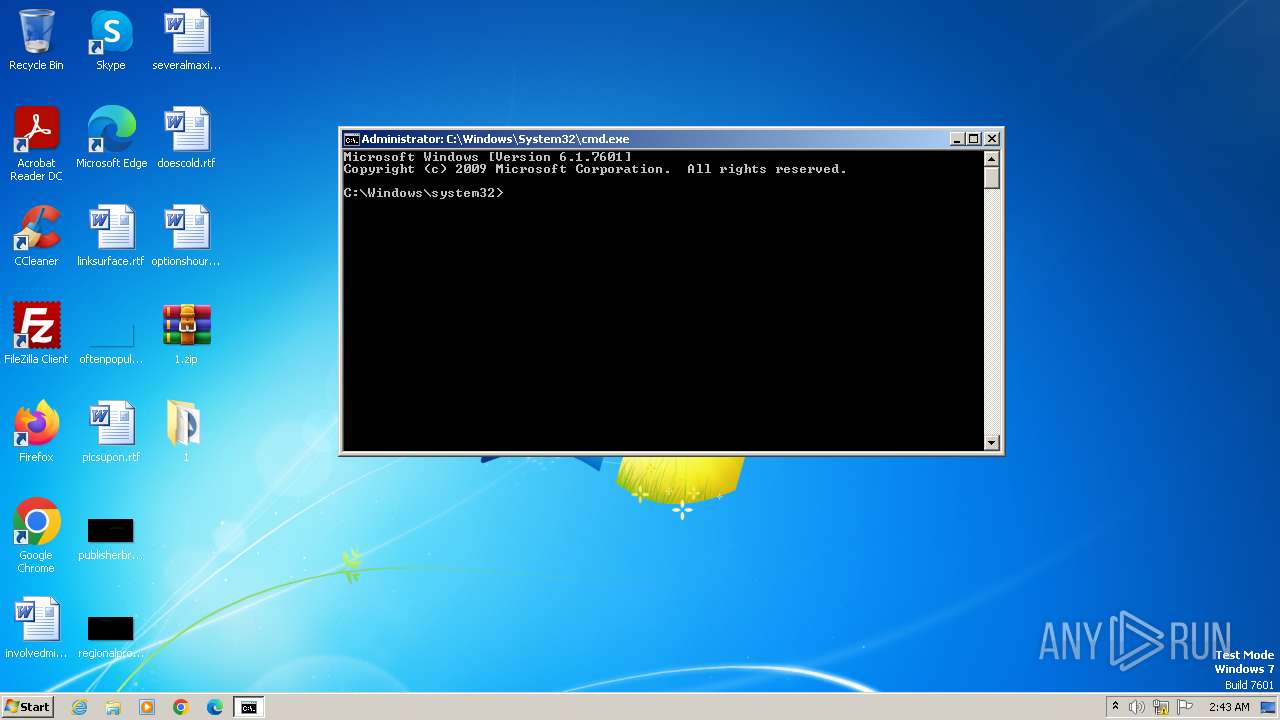The width and height of the screenshot is (1280, 720).
Task: Maximize the command prompt window
Action: click(973, 139)
